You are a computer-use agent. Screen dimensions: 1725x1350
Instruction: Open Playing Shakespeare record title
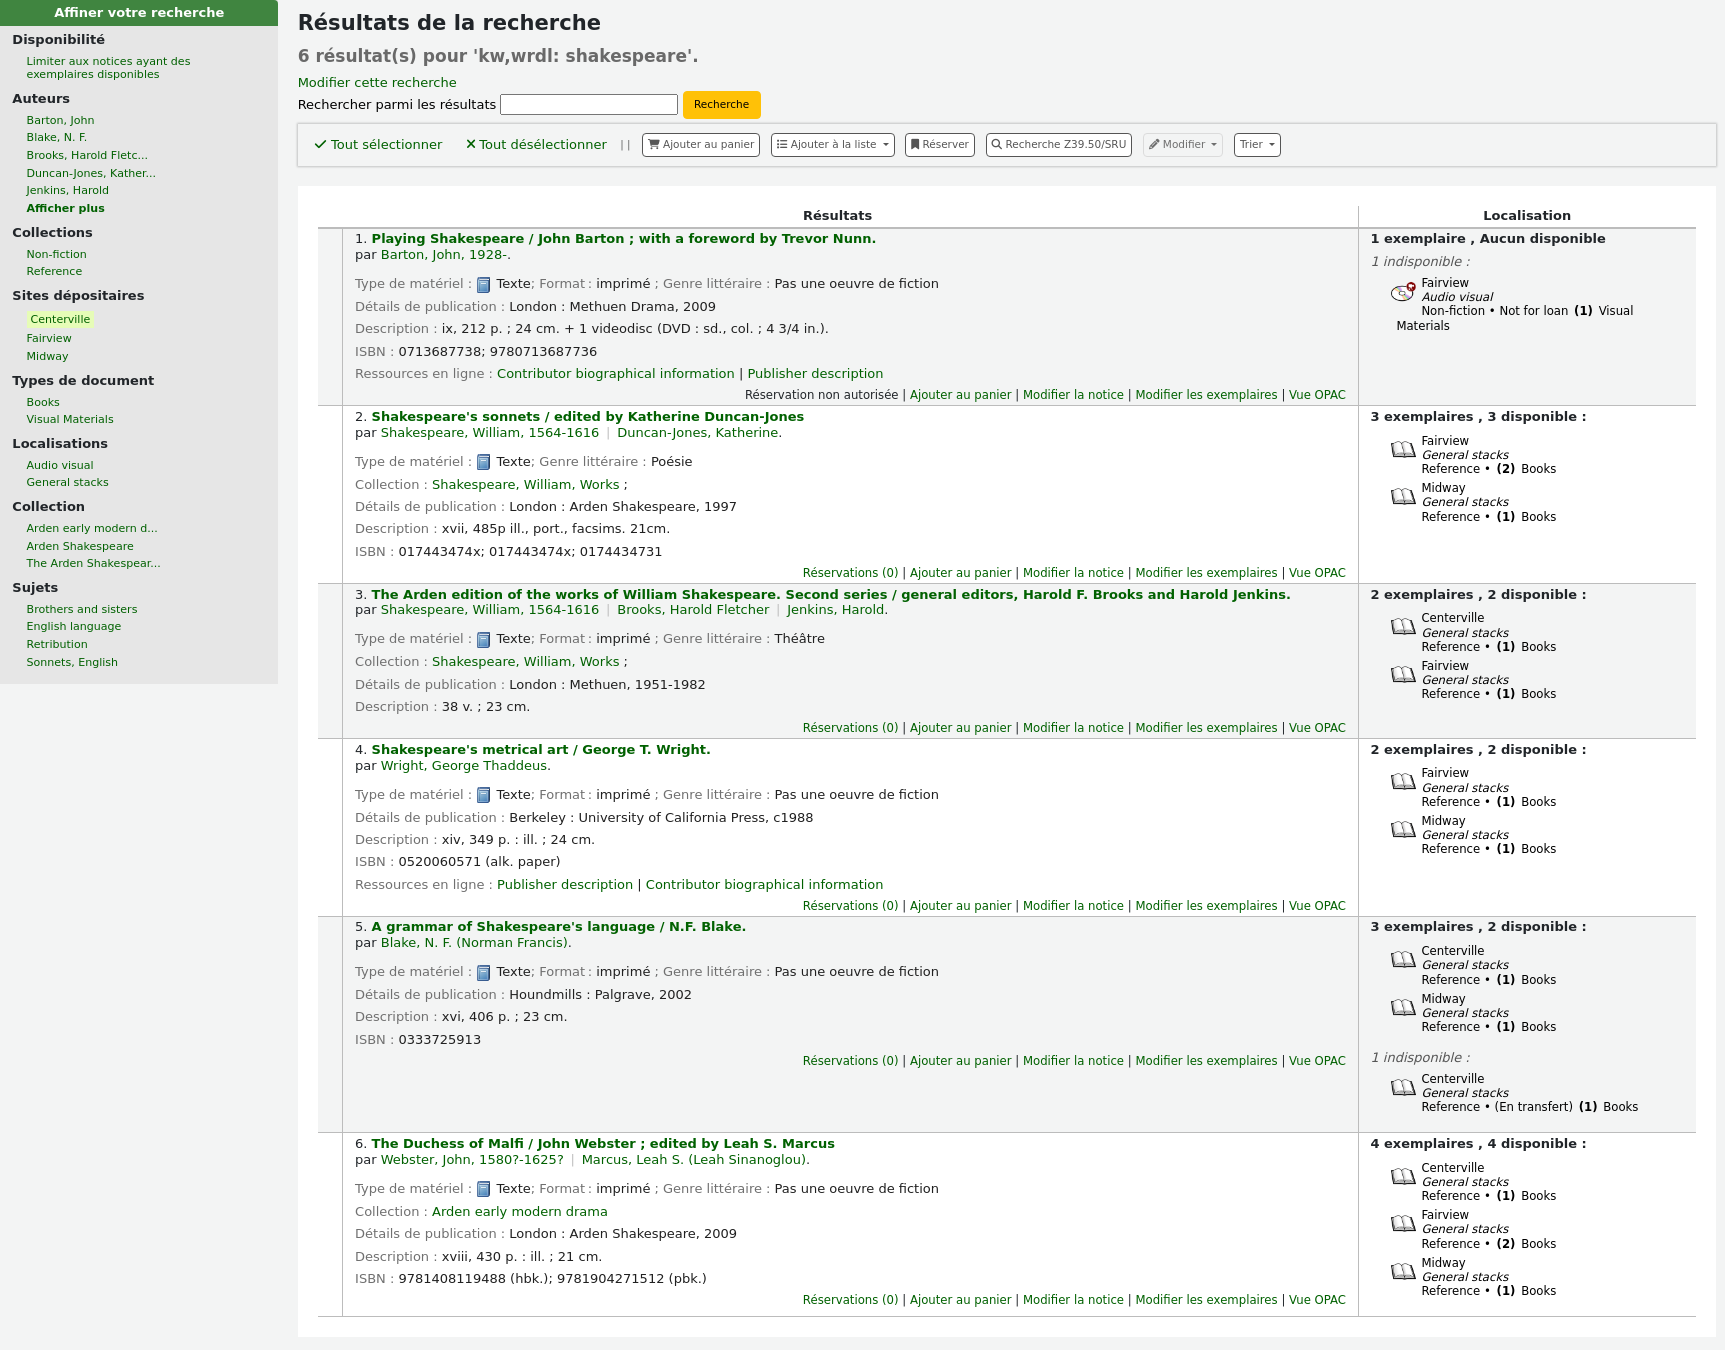623,239
